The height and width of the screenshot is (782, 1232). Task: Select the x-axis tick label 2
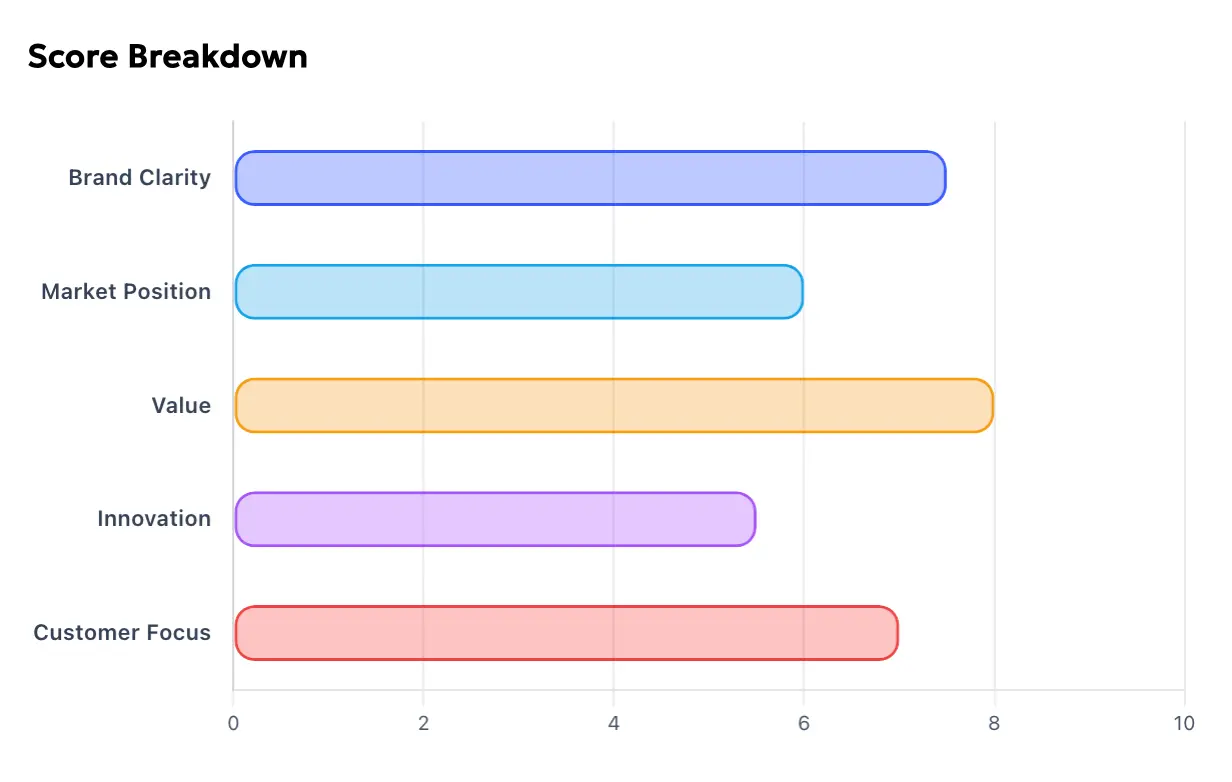(423, 723)
